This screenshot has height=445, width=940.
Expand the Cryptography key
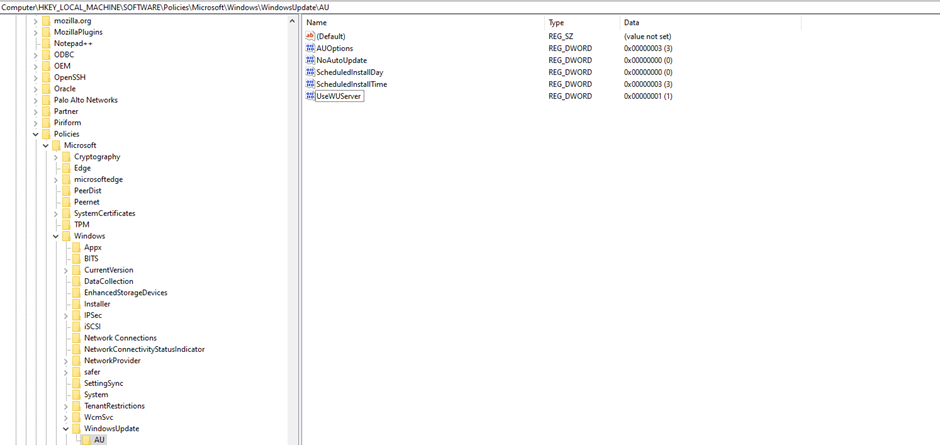coord(56,157)
